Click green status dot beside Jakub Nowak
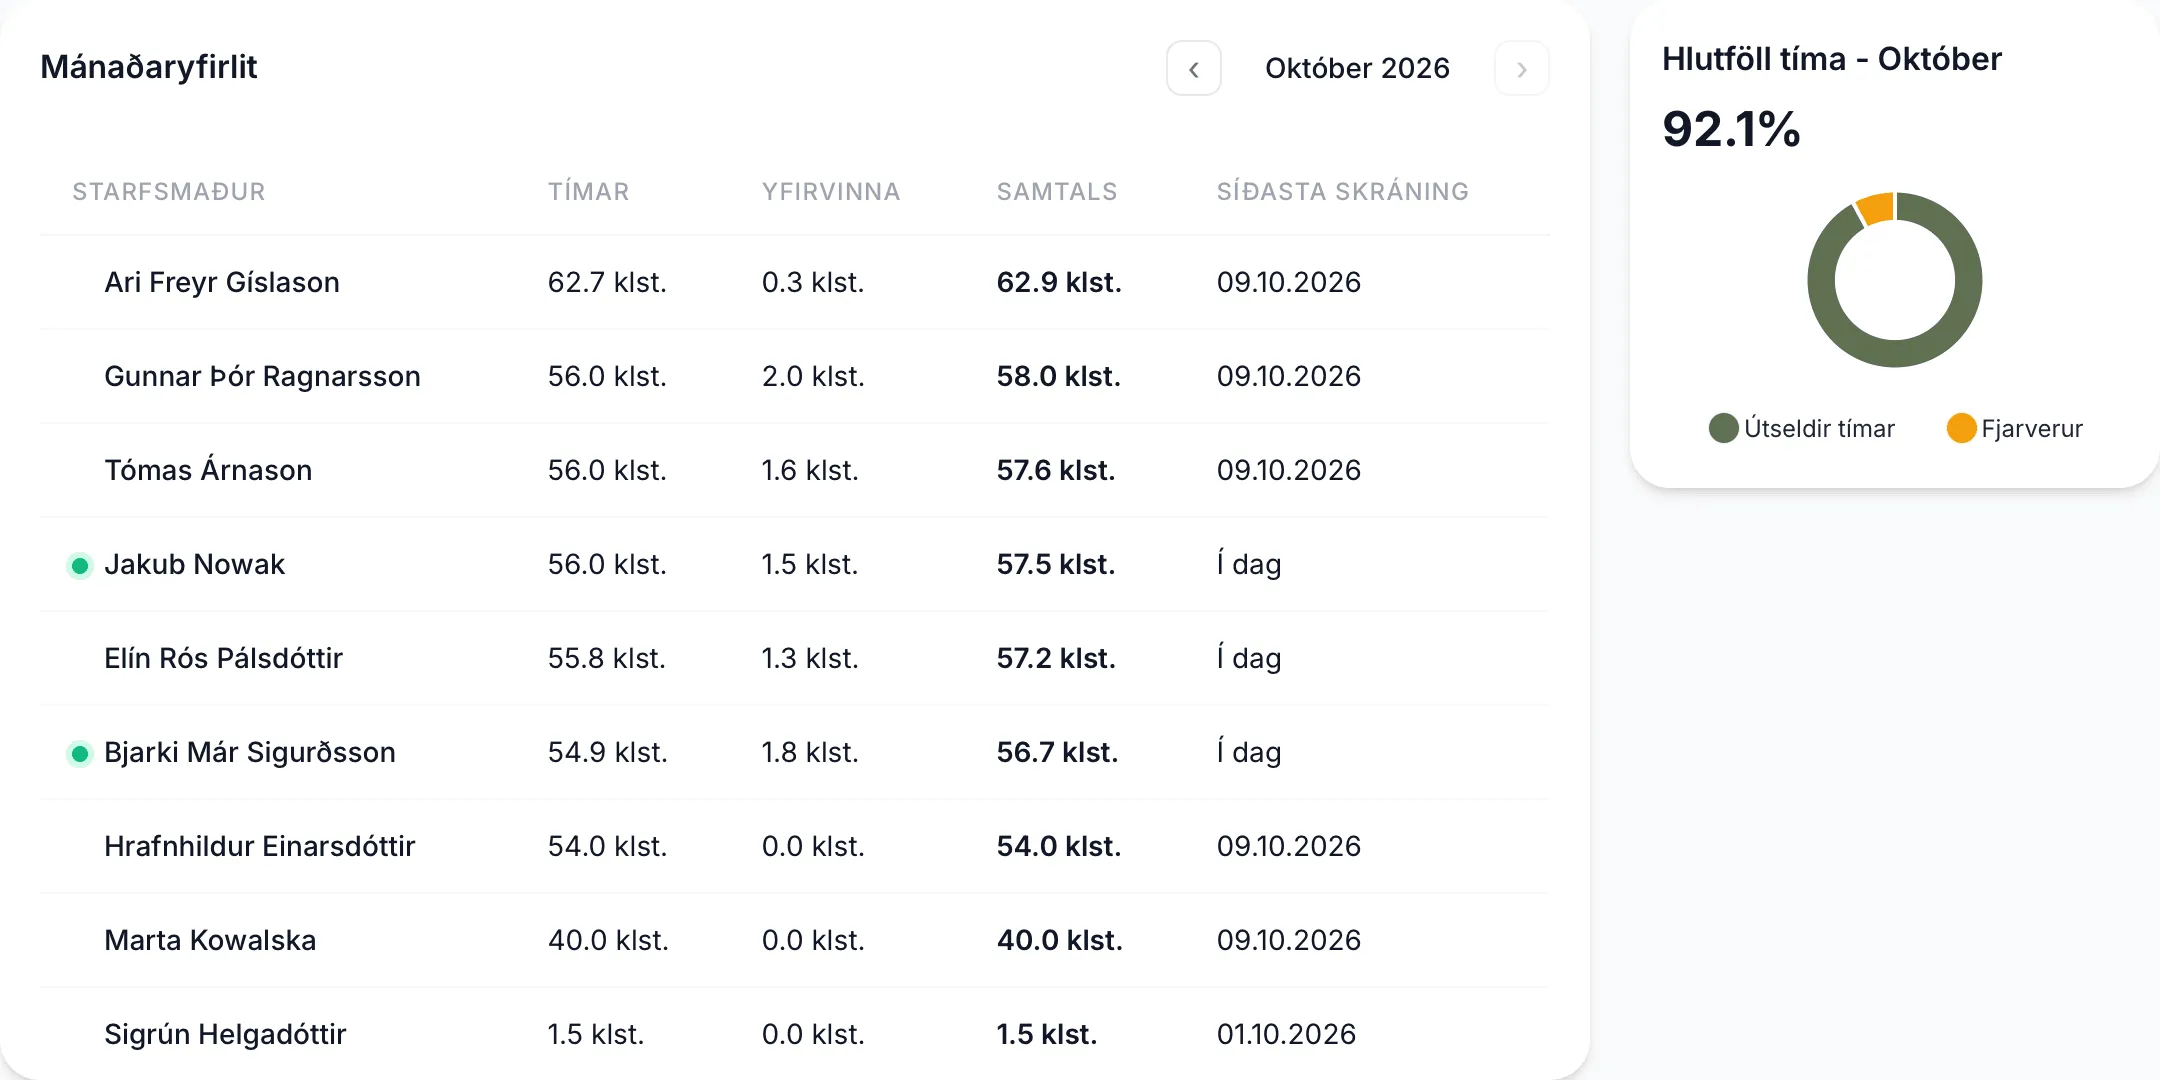Screen dimensions: 2160x1080 pos(80,566)
